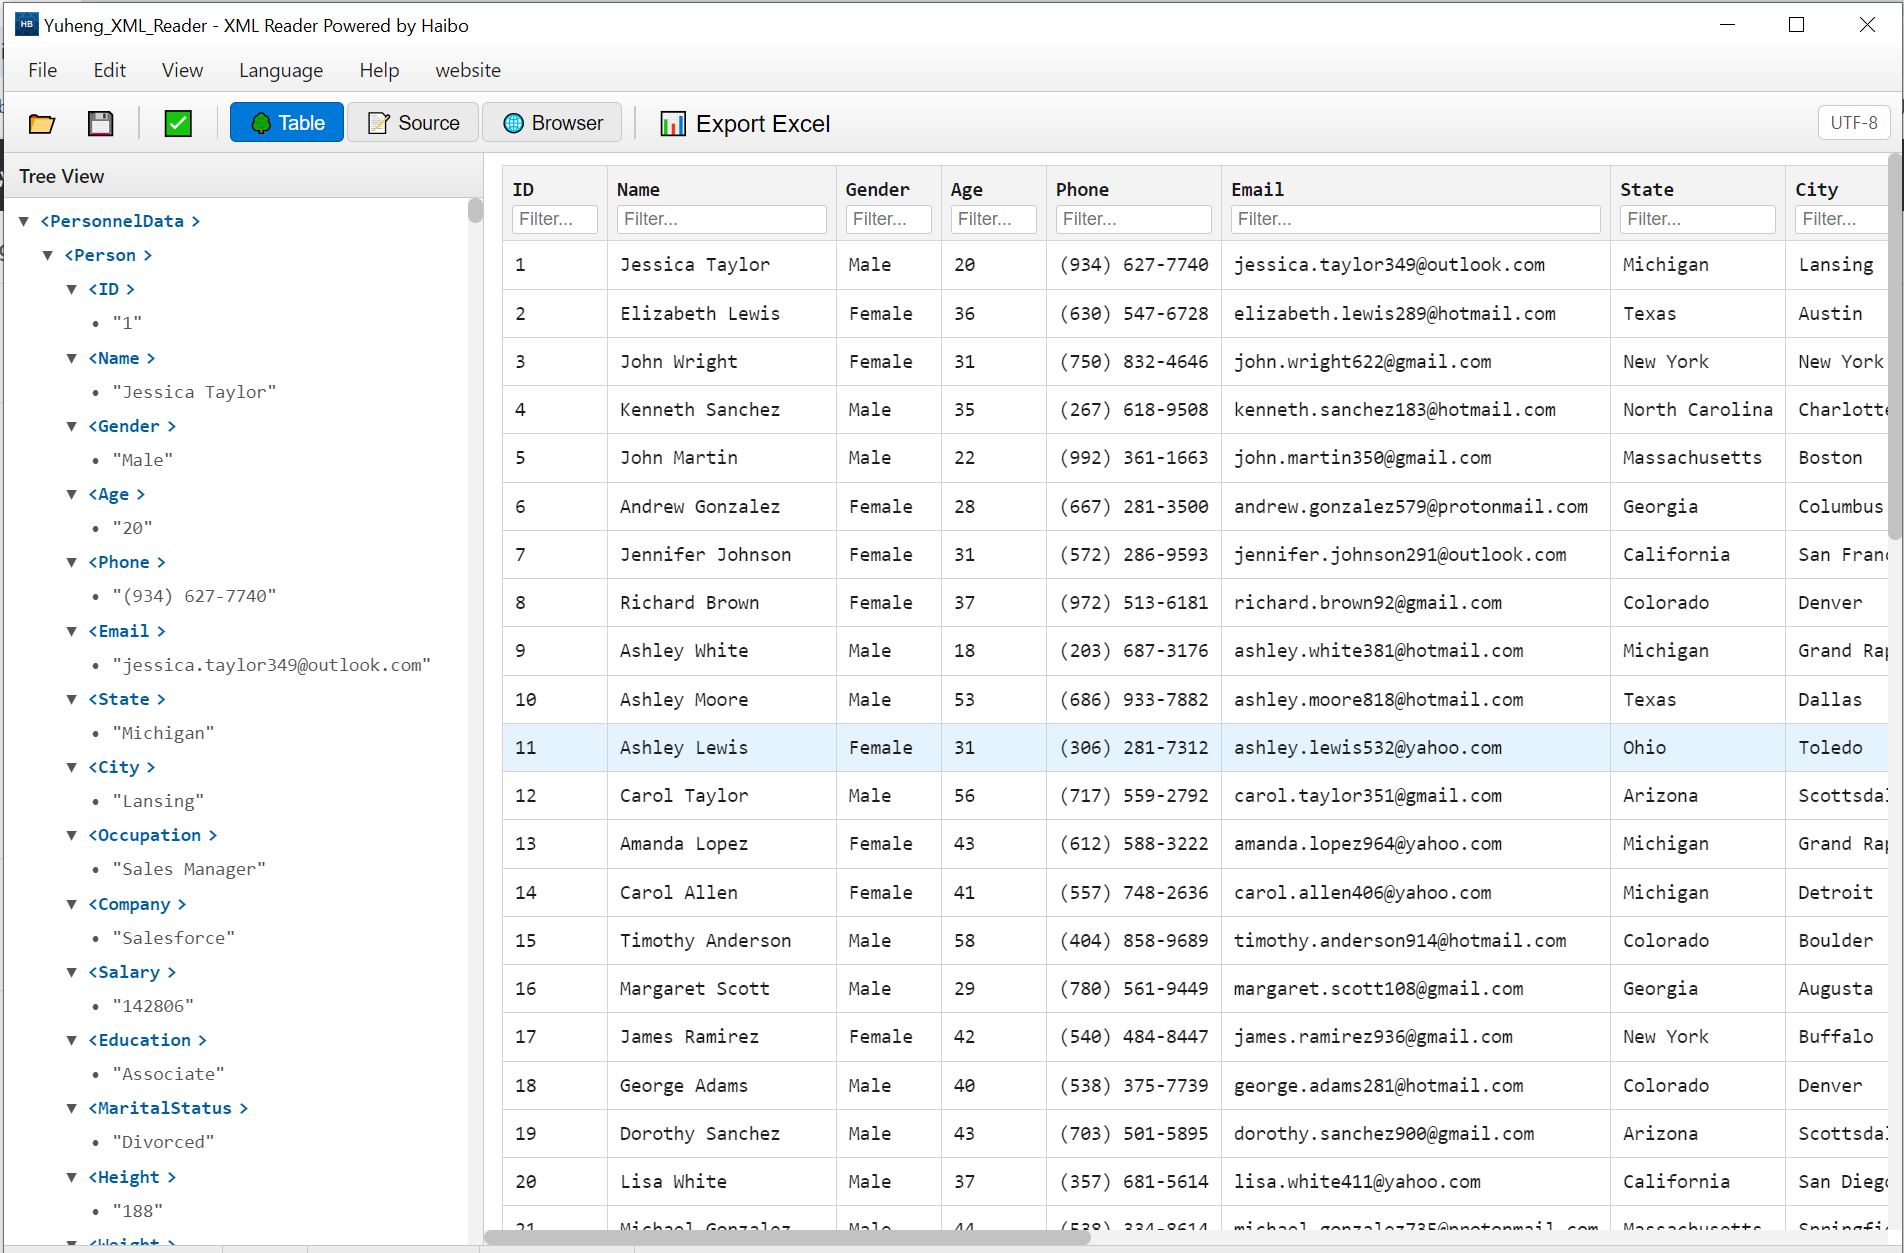Switch to Source view
Viewport: 1904px width, 1253px height.
click(413, 122)
